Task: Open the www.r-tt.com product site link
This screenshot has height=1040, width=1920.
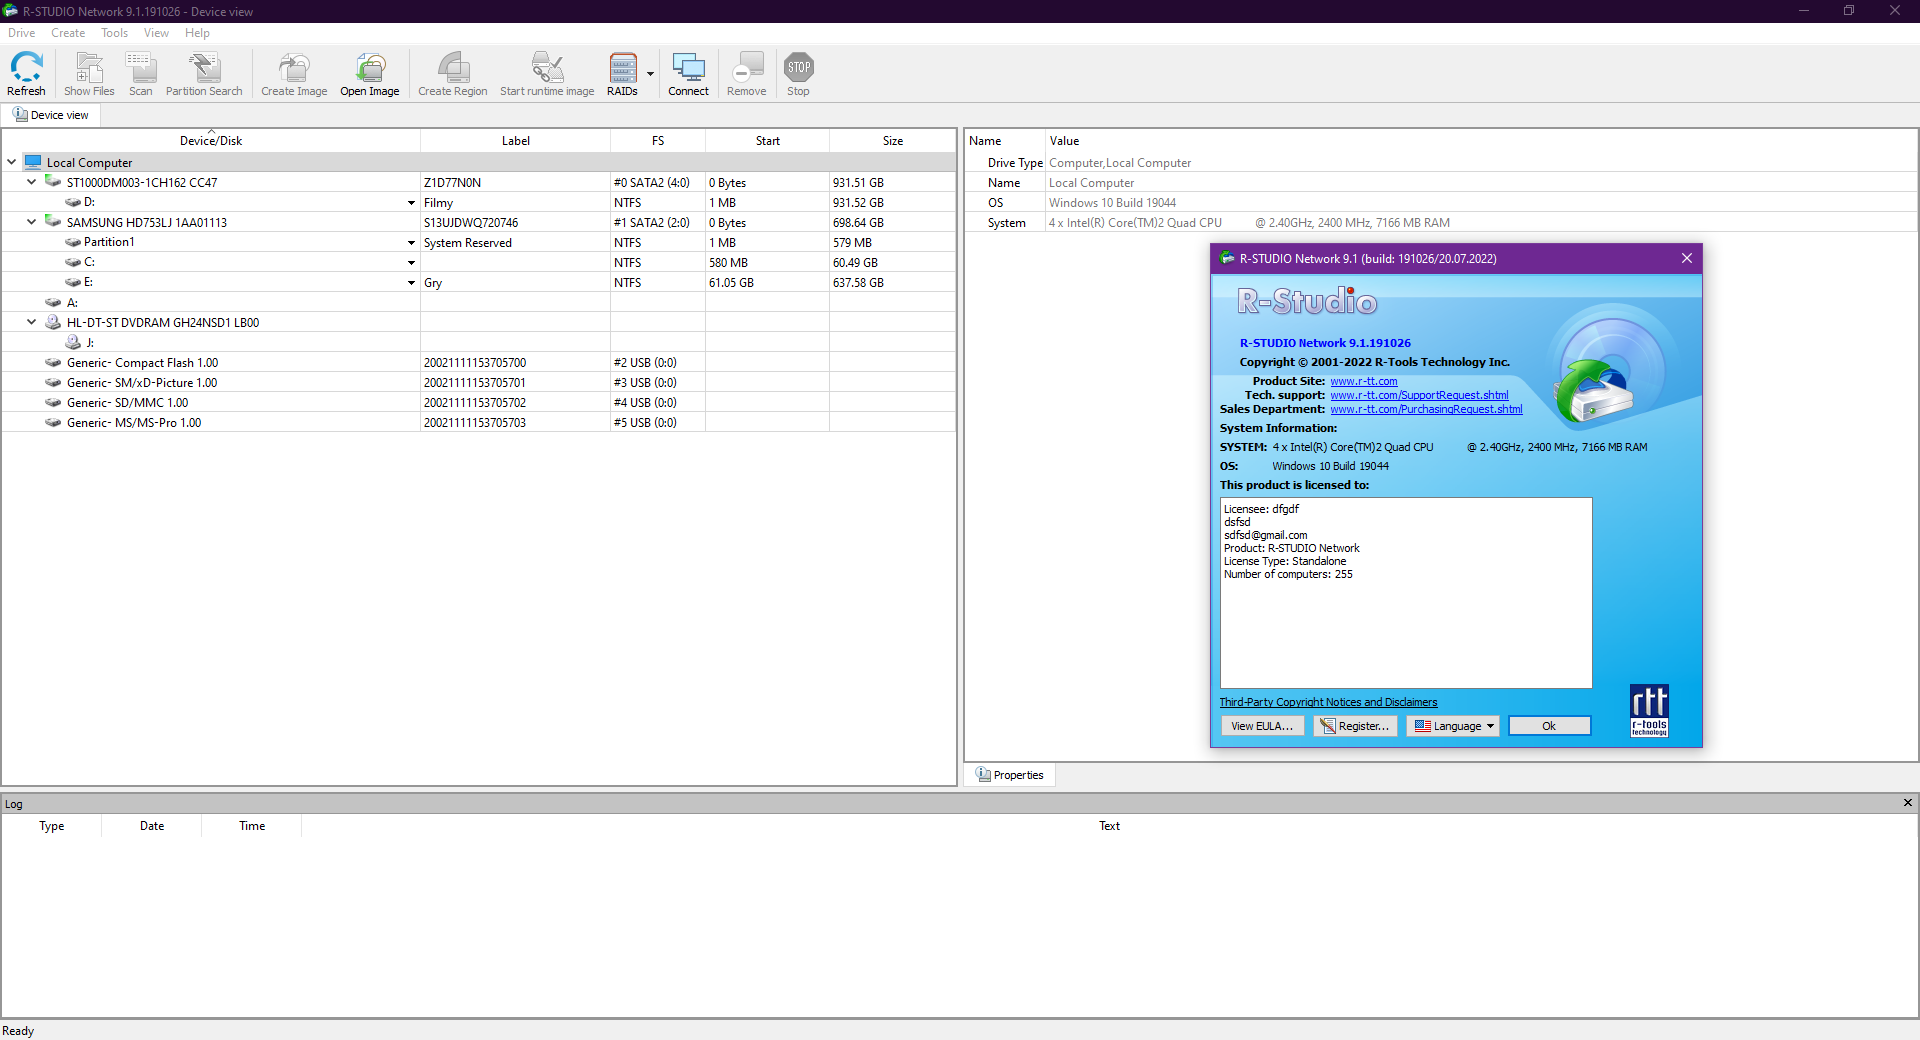Action: (x=1364, y=381)
